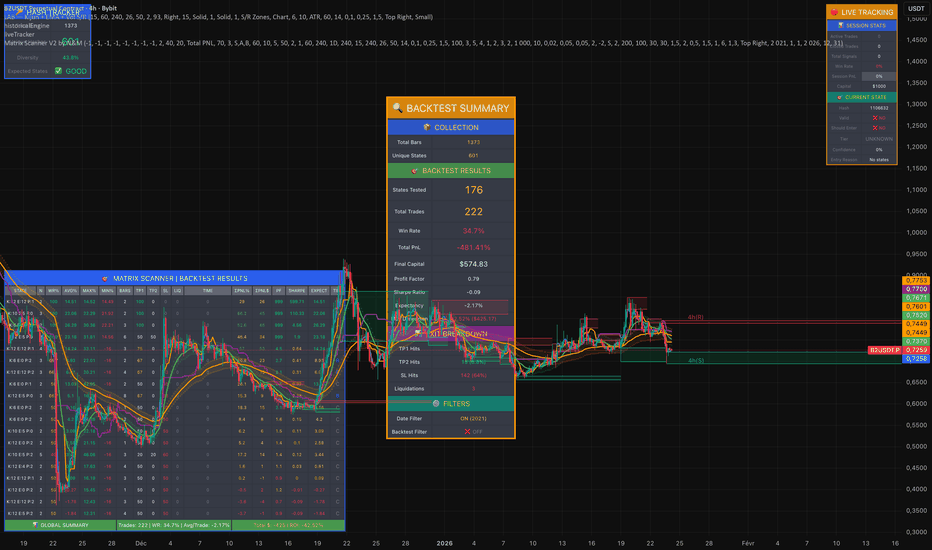Click the Collection section package icon

[428, 128]
